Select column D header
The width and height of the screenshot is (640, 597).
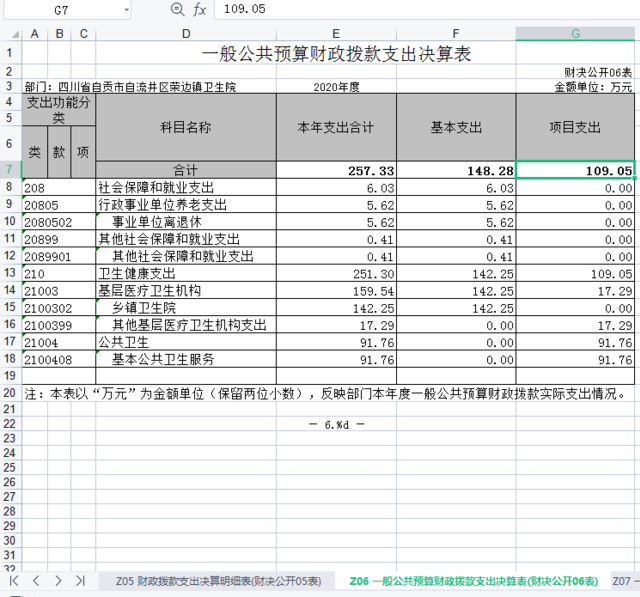coord(186,33)
